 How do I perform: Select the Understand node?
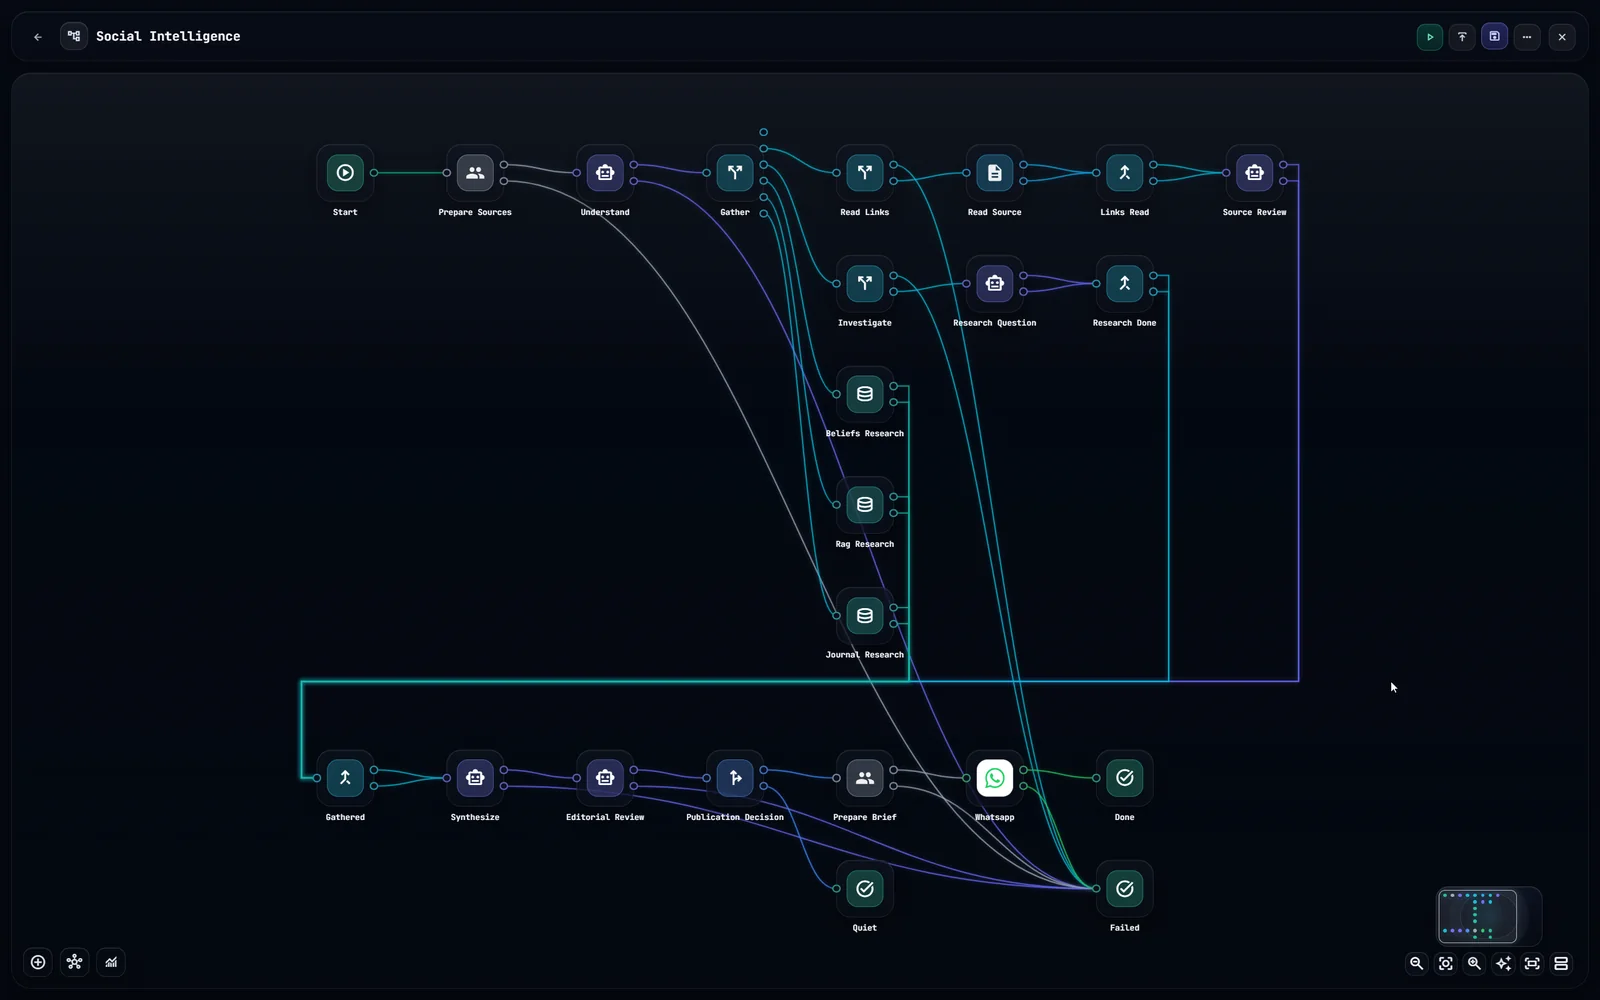(605, 173)
